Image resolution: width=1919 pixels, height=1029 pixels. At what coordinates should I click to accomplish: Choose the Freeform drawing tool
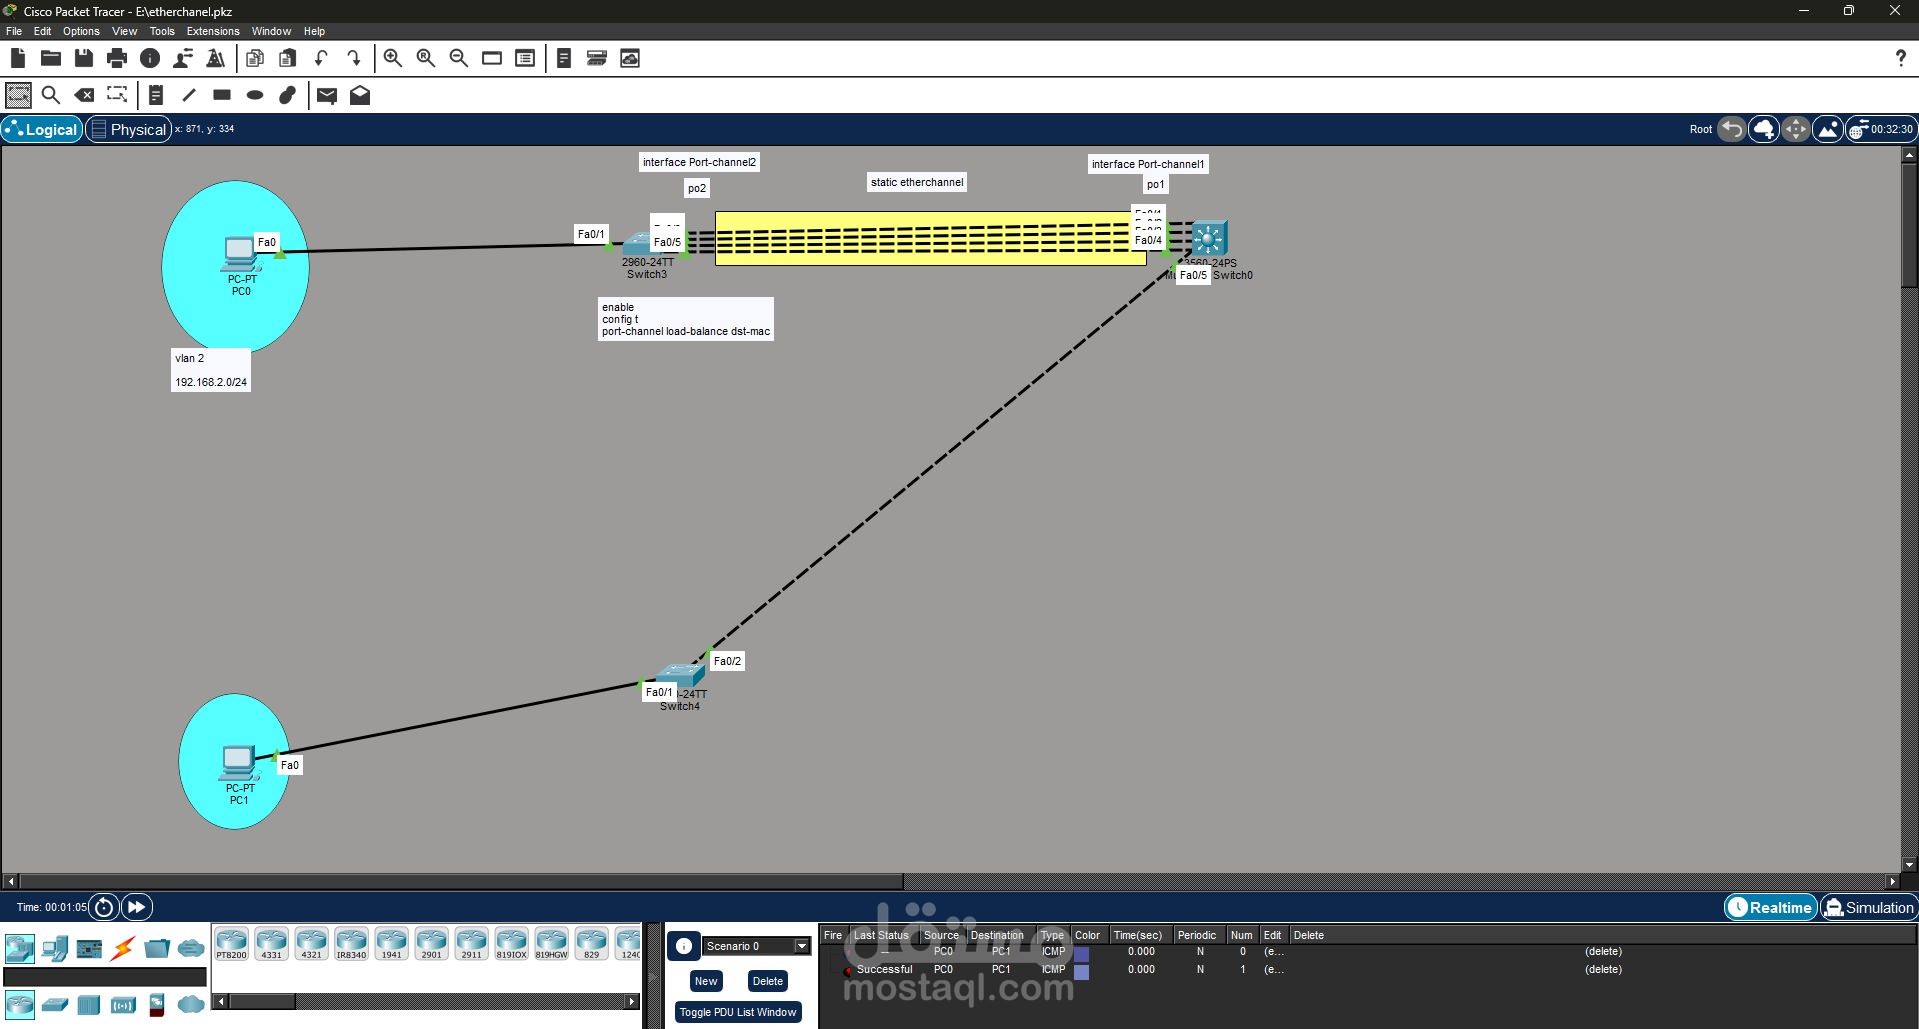(288, 95)
